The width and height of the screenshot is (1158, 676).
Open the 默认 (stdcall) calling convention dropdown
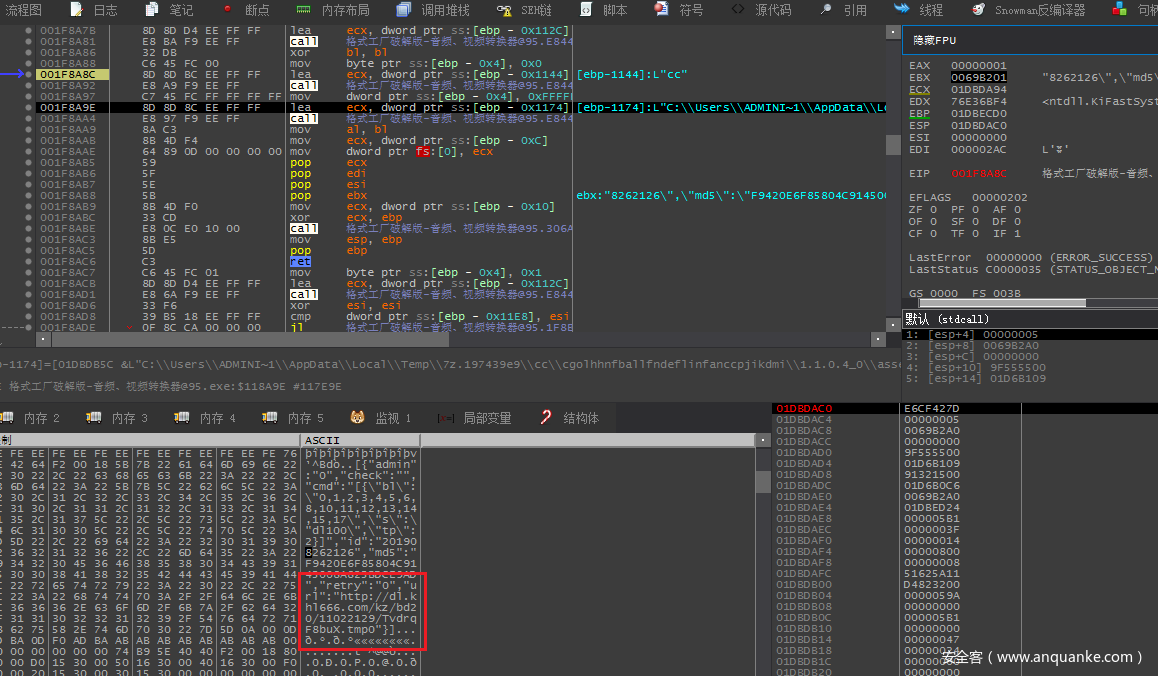pos(1029,319)
